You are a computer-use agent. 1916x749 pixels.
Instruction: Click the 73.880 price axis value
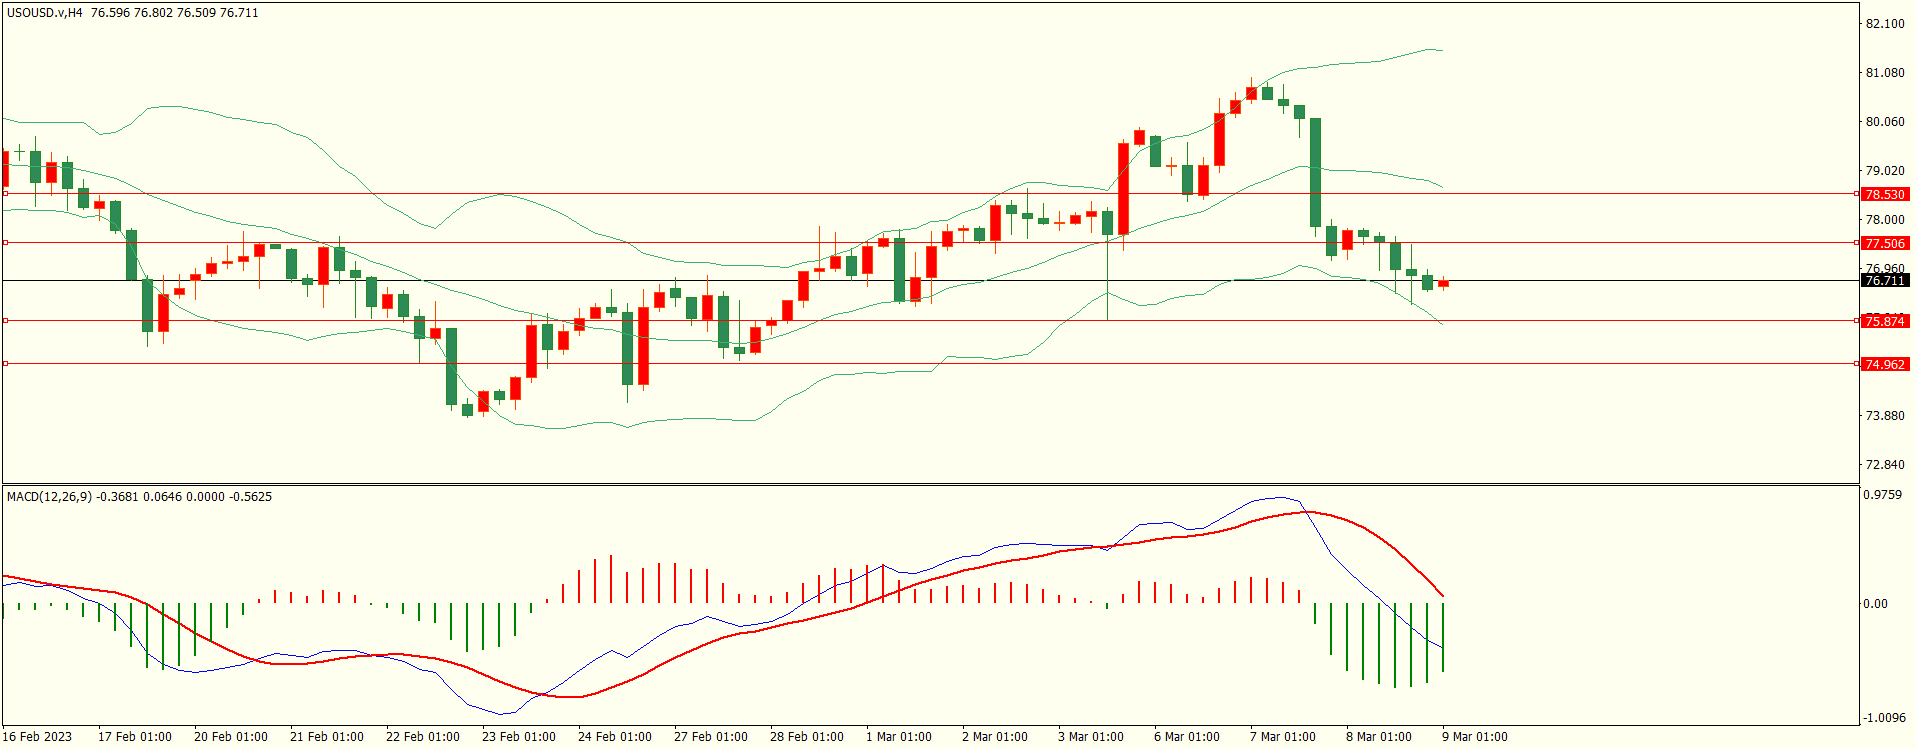pos(1885,416)
